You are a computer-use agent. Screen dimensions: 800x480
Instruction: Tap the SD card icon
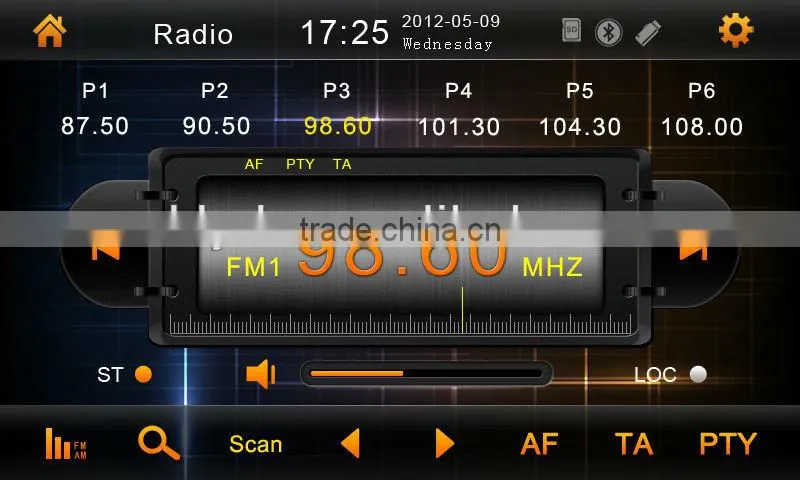click(571, 30)
